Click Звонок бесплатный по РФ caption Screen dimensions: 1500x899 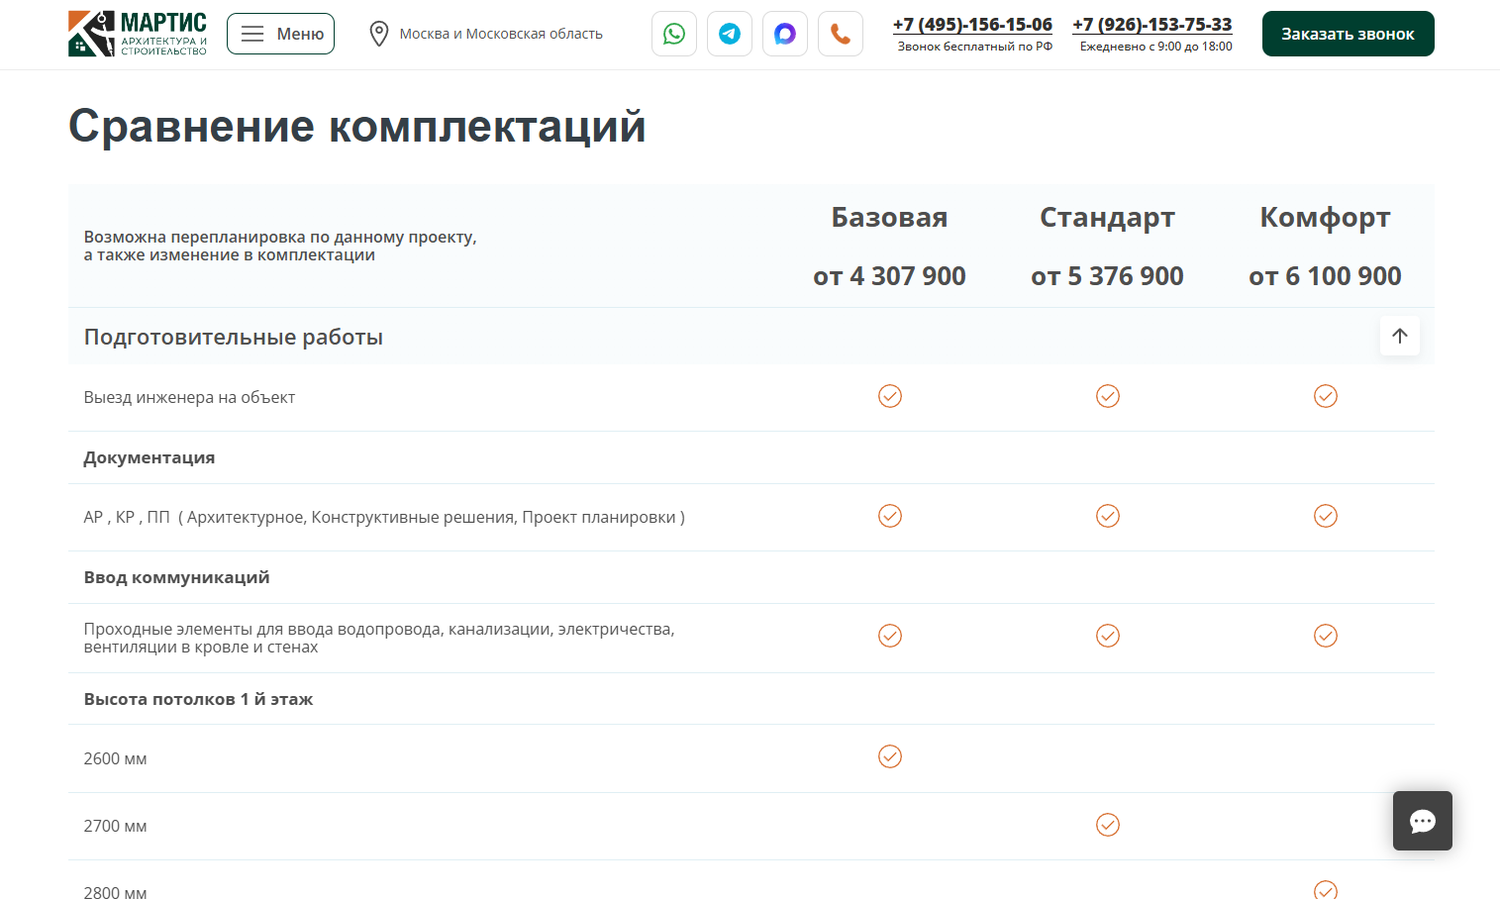[975, 47]
